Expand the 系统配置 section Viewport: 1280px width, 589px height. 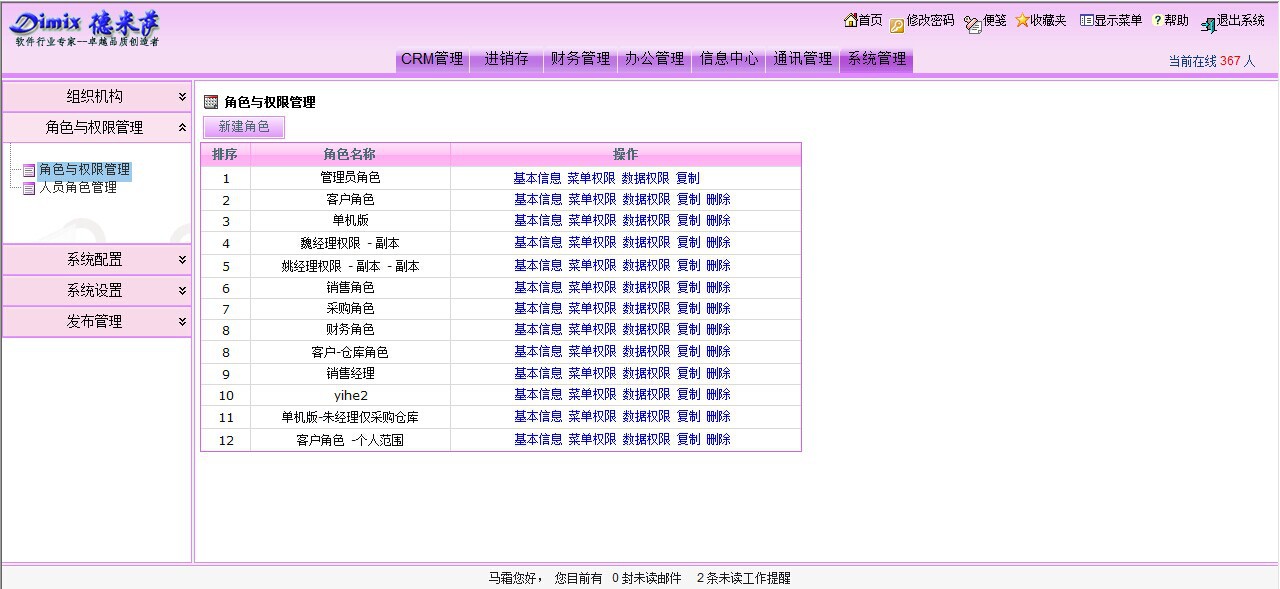(x=96, y=260)
